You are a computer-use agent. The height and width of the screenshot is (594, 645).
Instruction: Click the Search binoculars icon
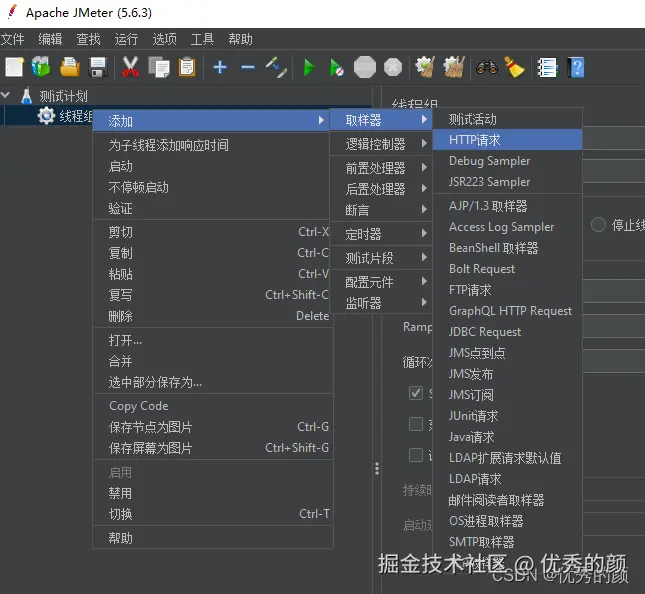[487, 67]
